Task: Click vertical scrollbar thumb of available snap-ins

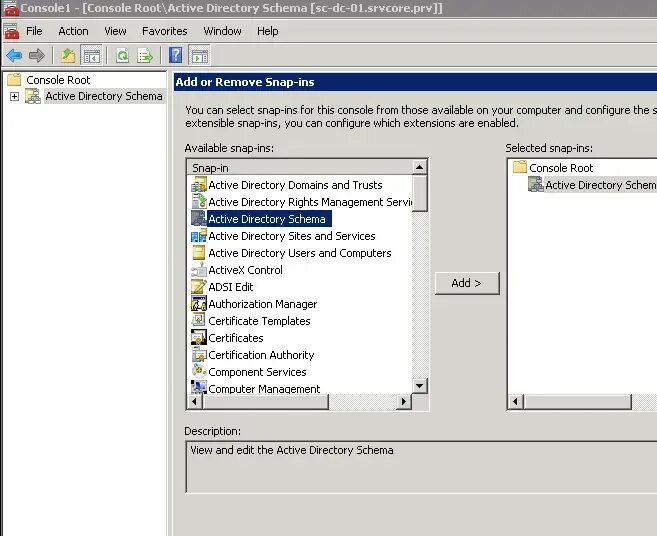Action: click(x=419, y=193)
